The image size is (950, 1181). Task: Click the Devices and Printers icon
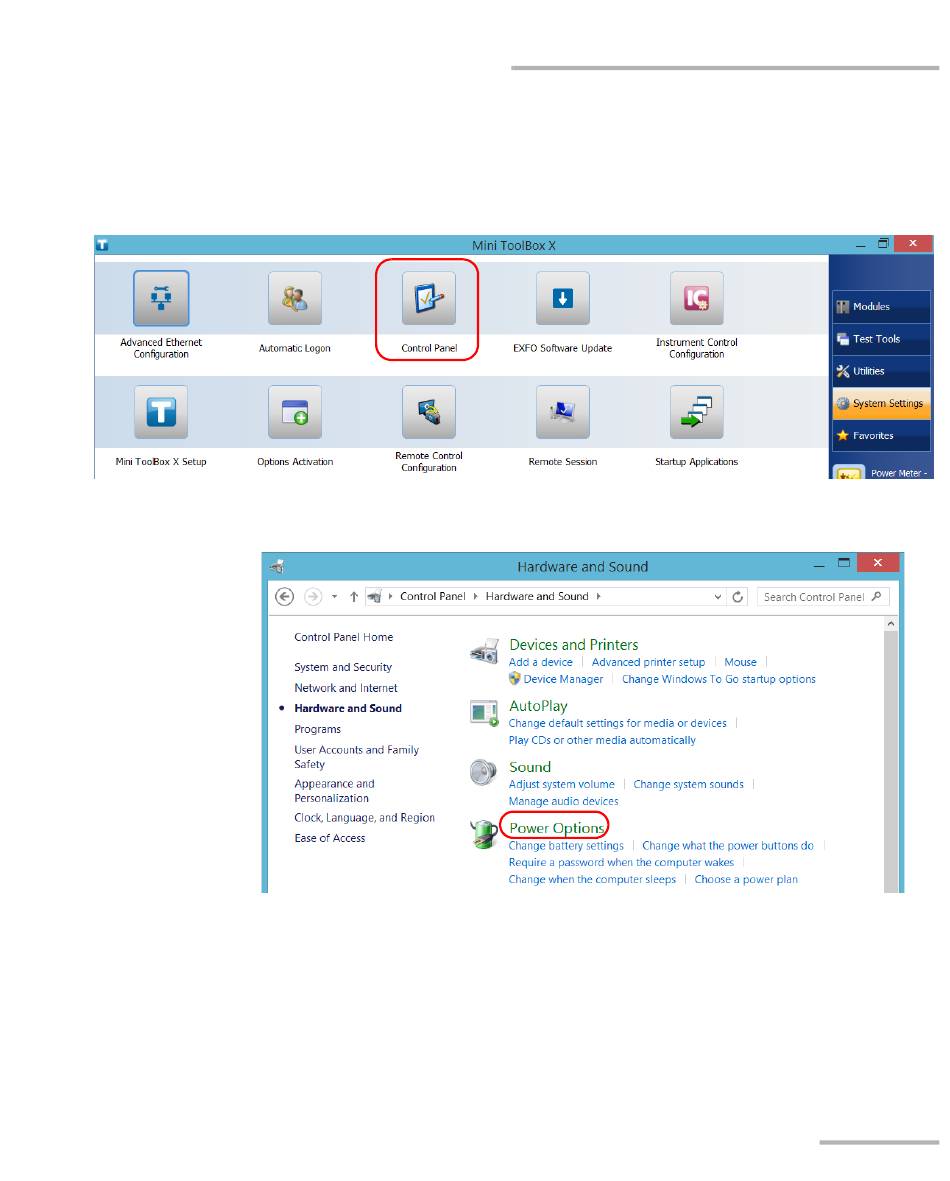(484, 651)
